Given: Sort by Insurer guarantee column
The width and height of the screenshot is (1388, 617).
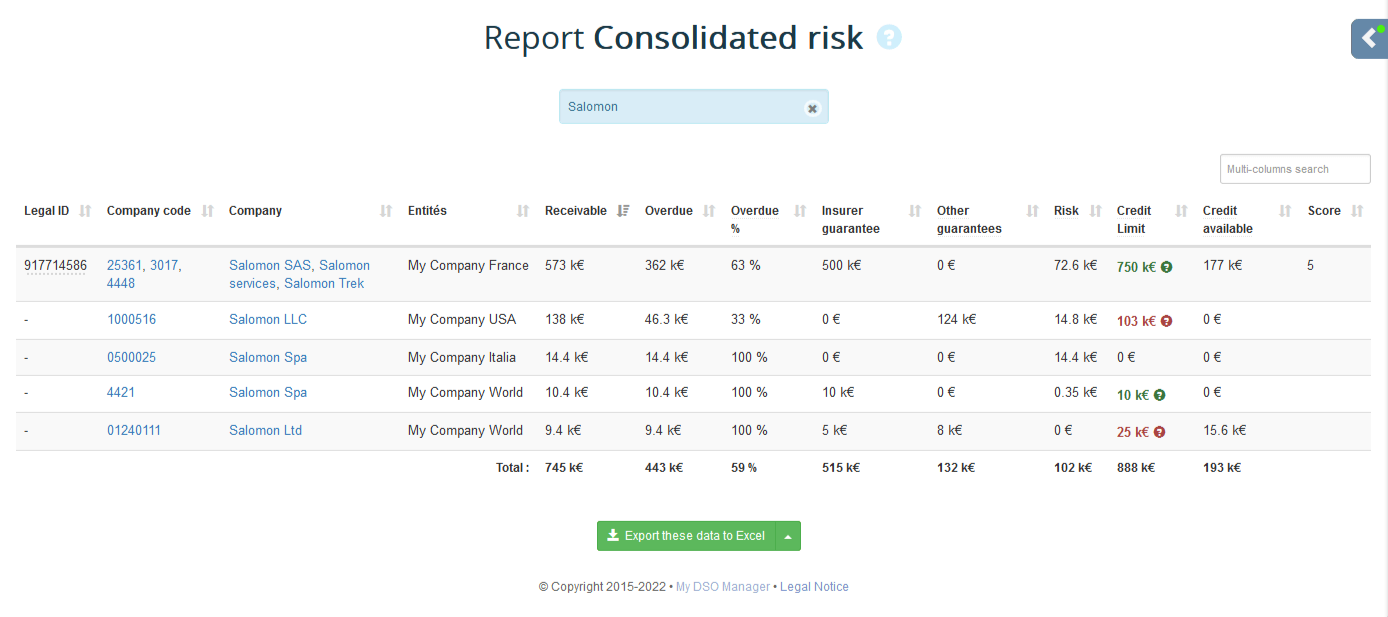Looking at the screenshot, I should tap(915, 211).
